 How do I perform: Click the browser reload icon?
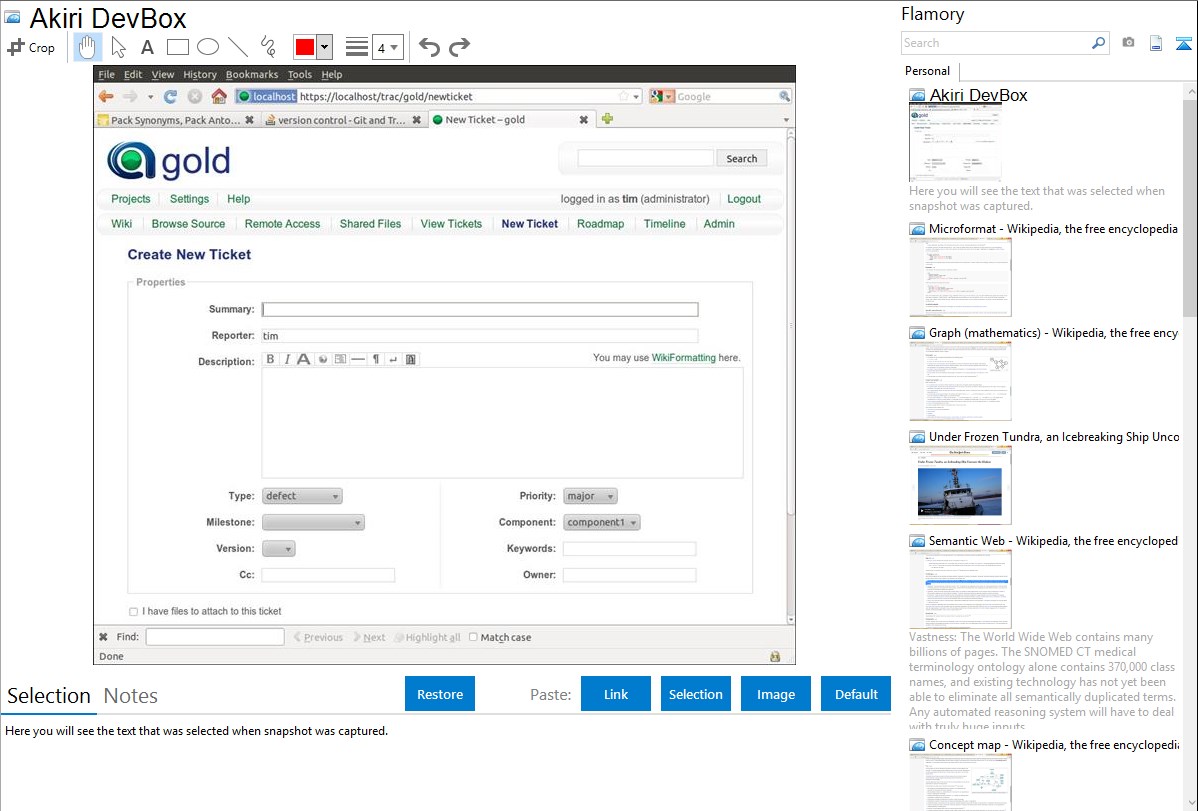point(170,96)
